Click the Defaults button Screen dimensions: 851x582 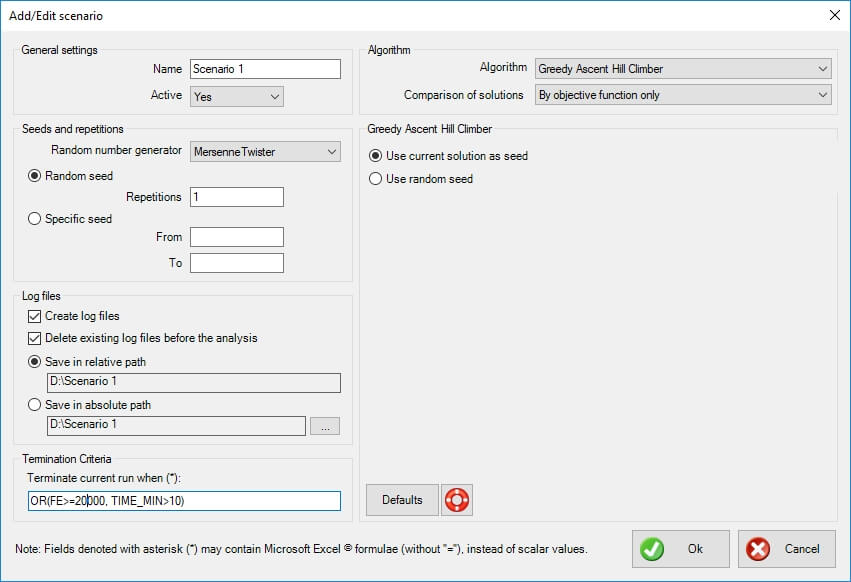[401, 499]
